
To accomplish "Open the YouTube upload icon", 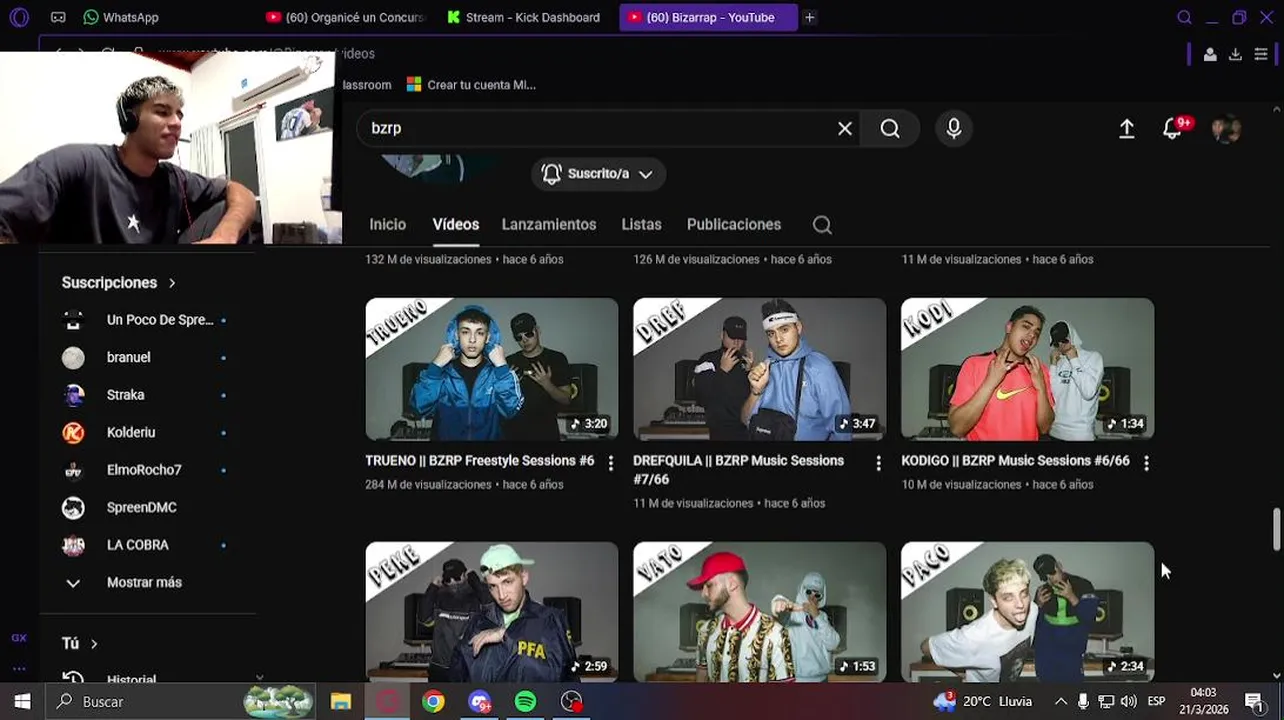I will click(1127, 128).
